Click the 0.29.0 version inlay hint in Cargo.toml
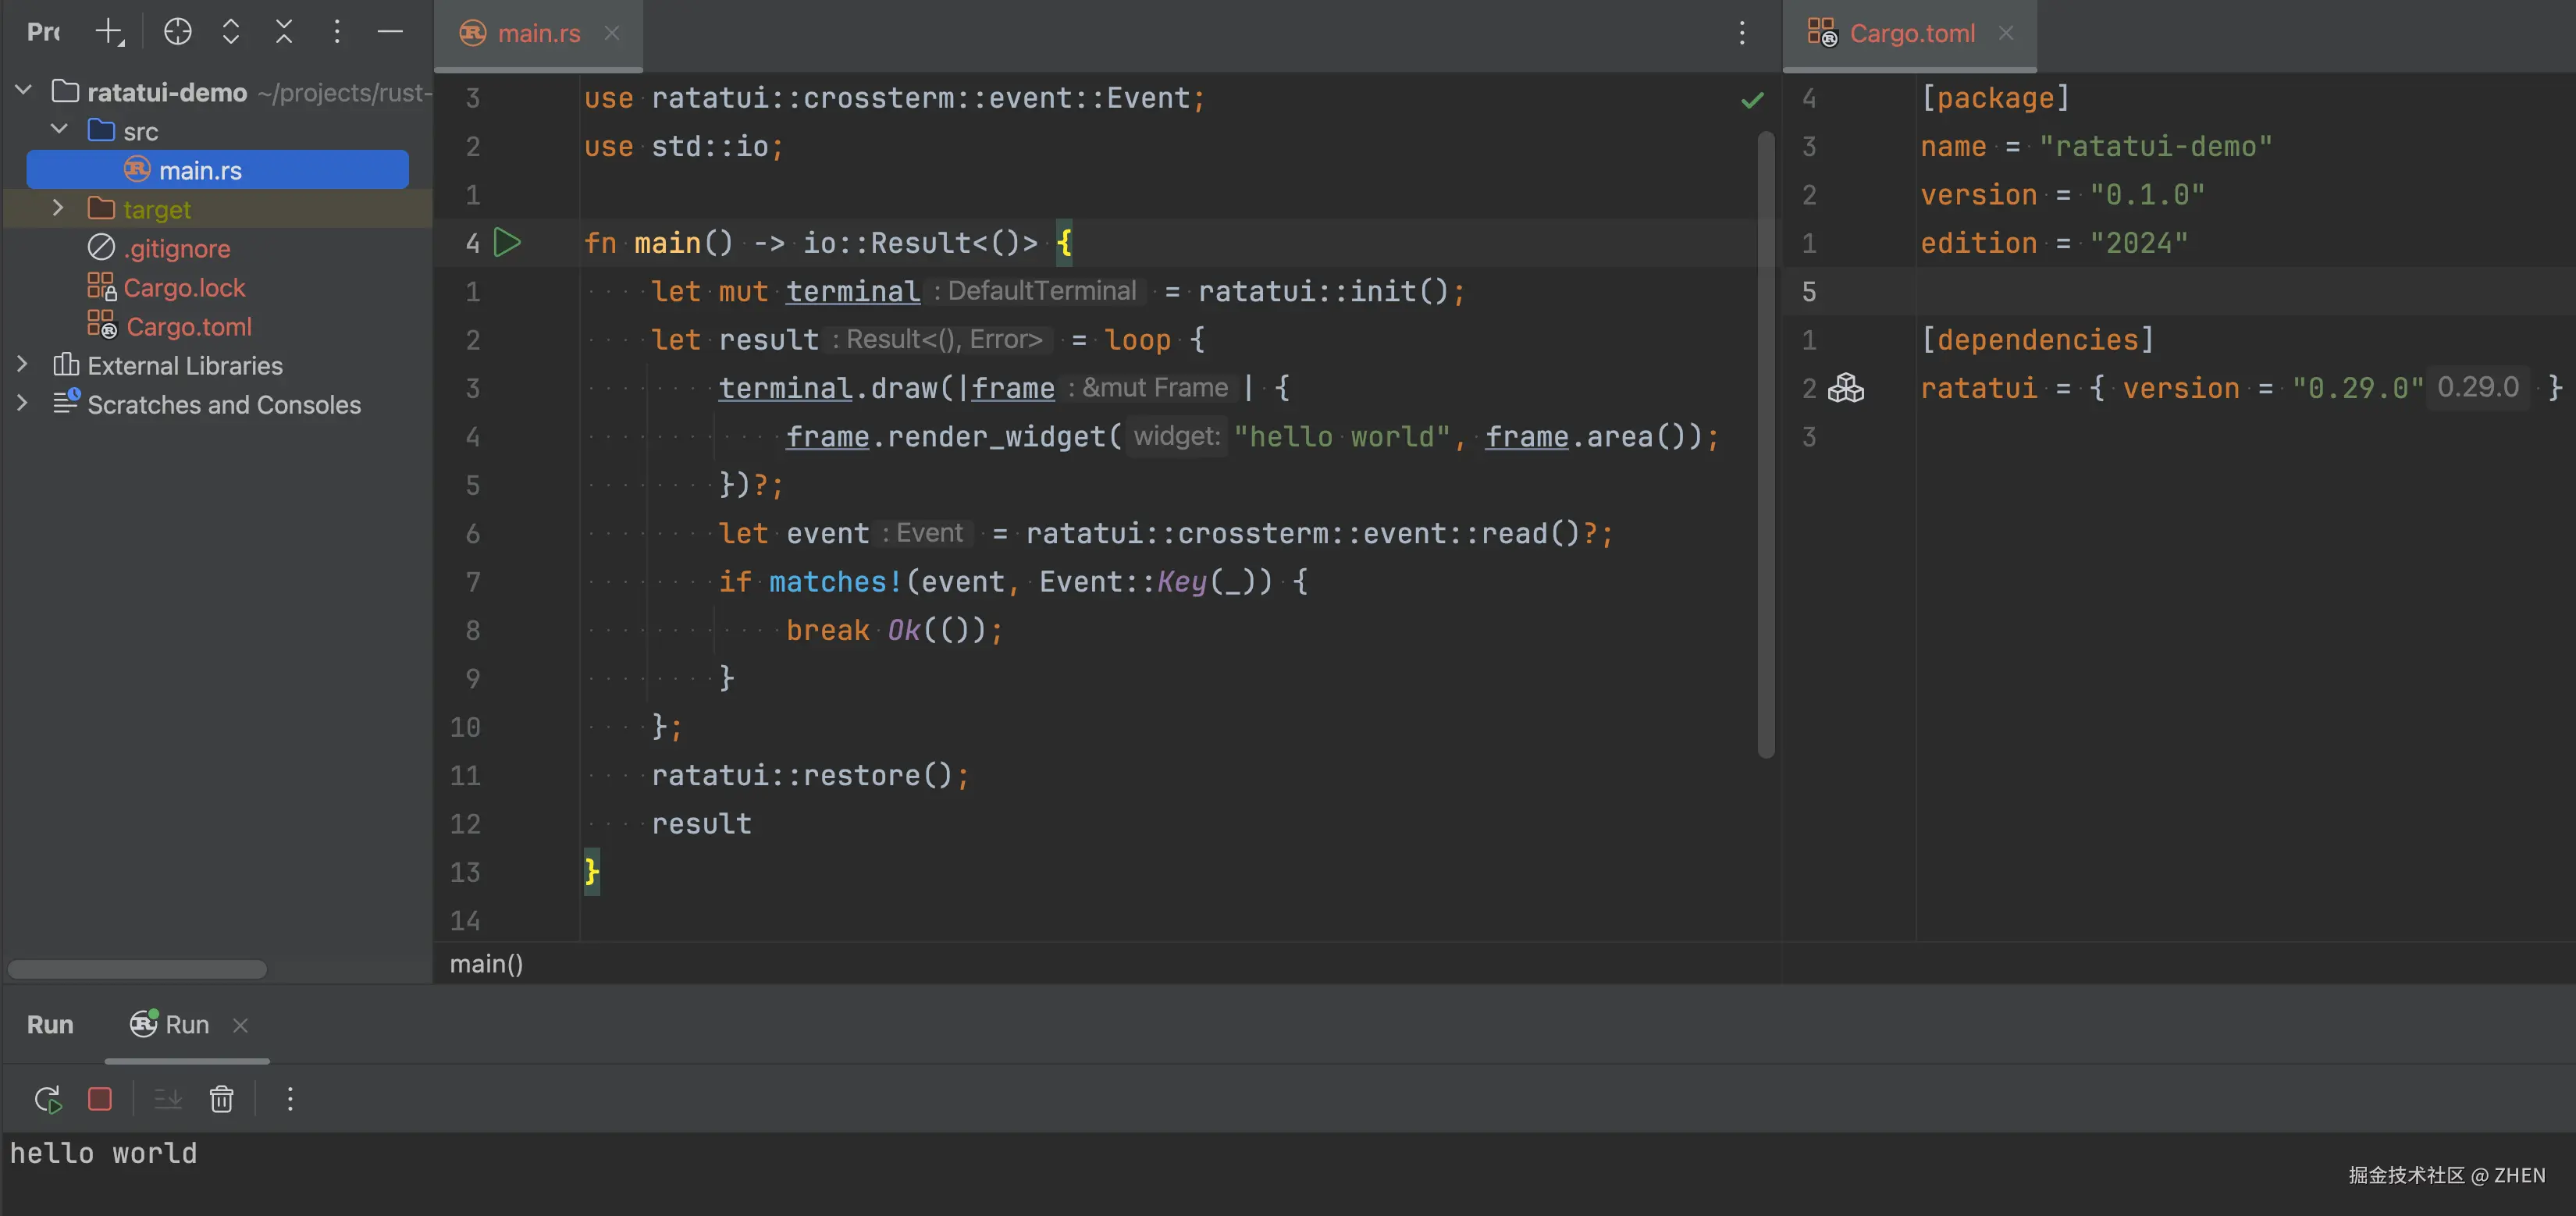Screen dimensions: 2576x1216 coord(2478,388)
